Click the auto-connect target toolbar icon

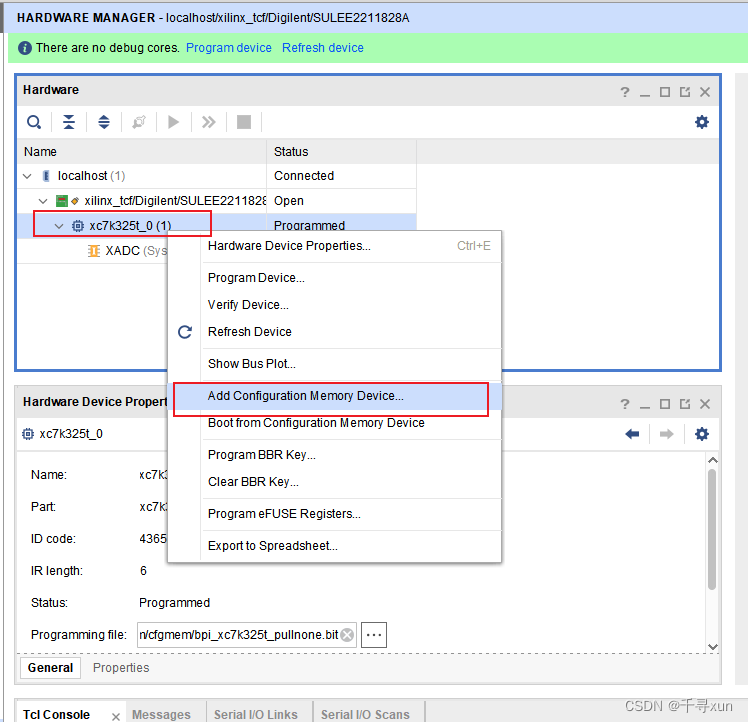(139, 122)
